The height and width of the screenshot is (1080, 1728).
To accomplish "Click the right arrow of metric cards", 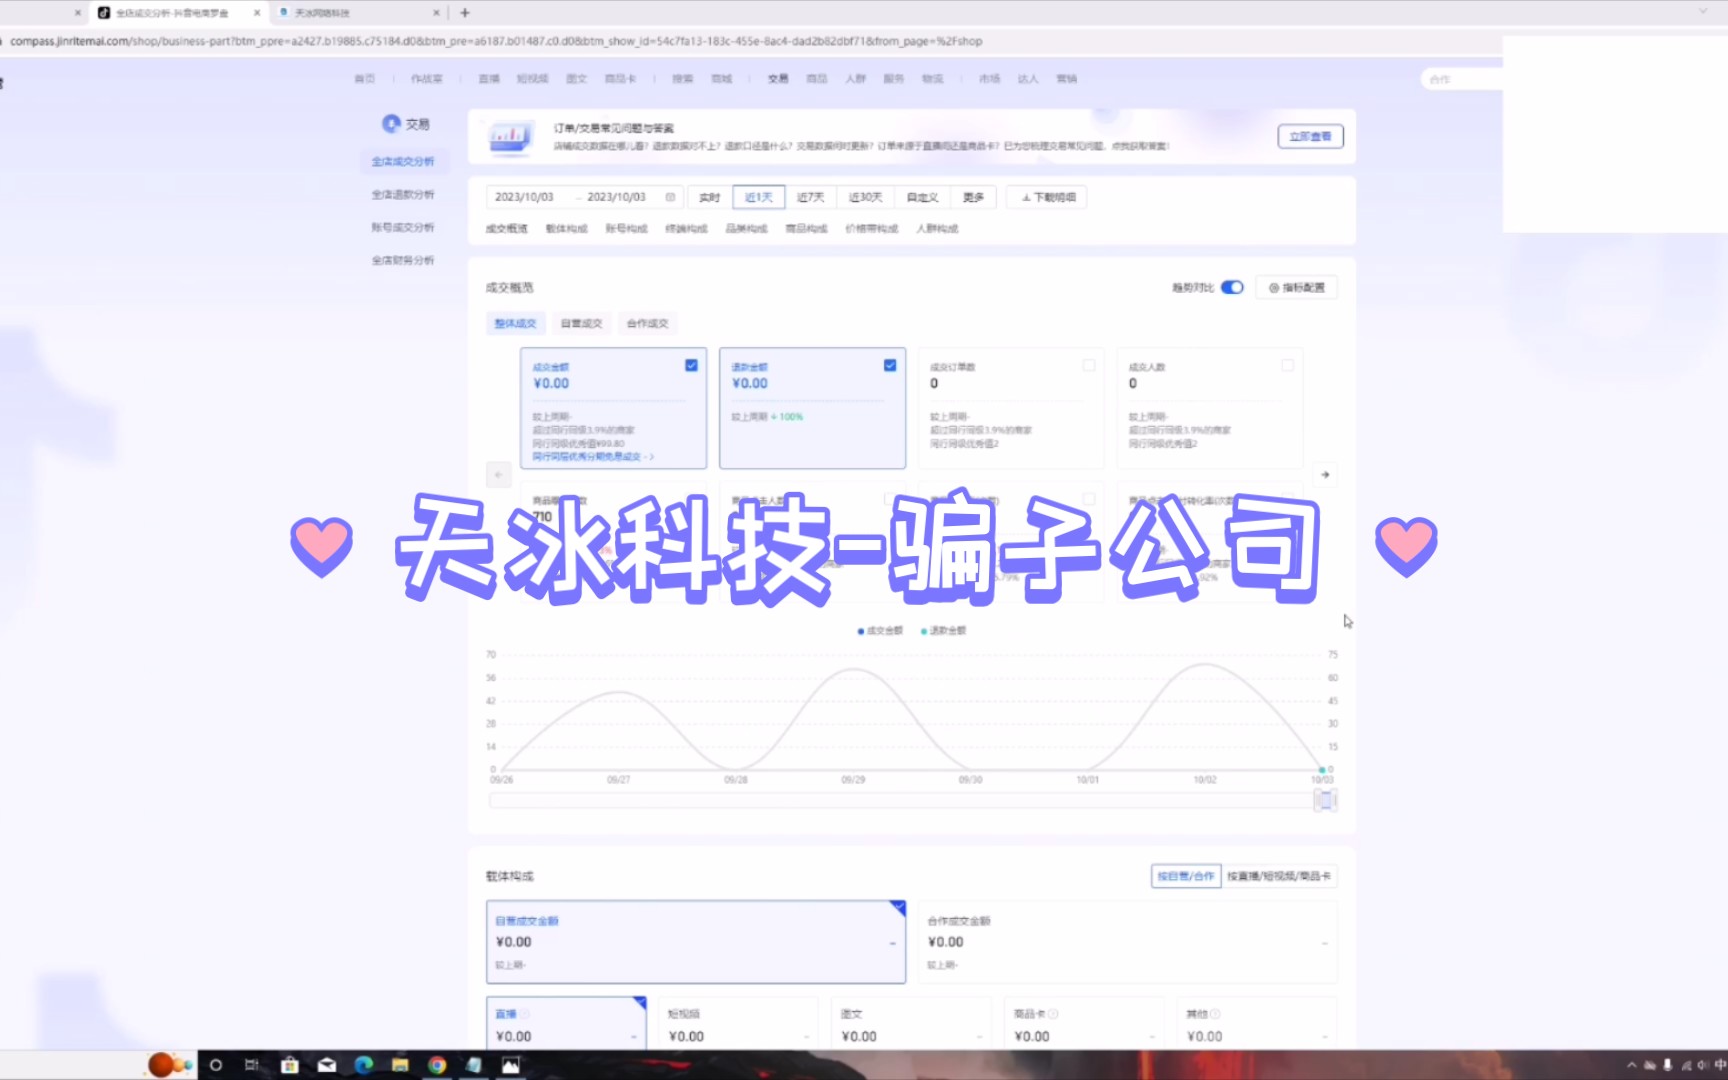I will click(x=1325, y=474).
